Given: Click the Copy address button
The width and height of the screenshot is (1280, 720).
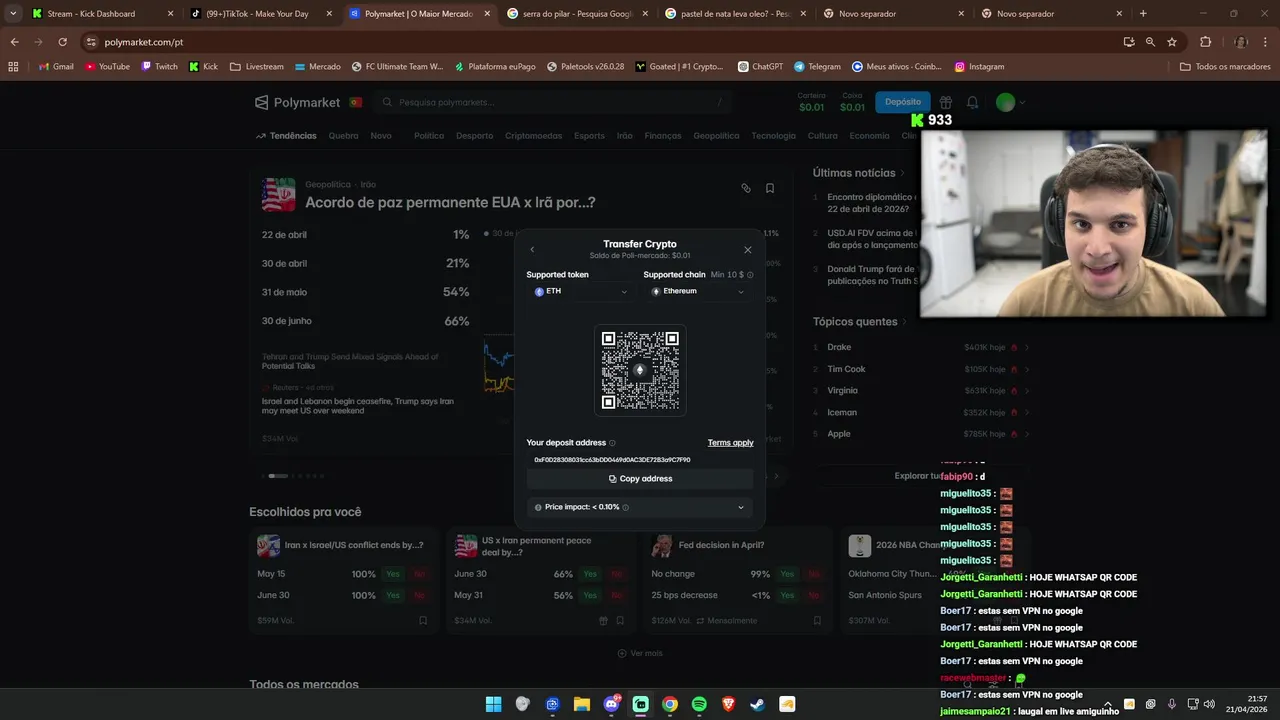Looking at the screenshot, I should click(x=640, y=479).
